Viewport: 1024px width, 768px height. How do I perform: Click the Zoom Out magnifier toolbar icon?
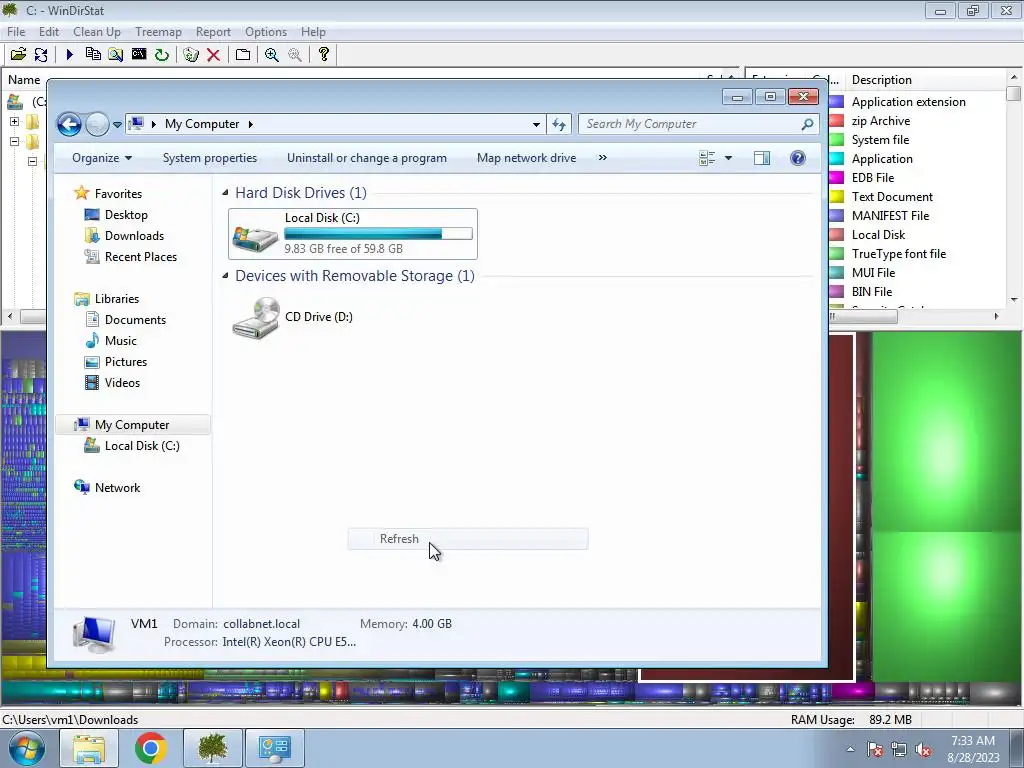tap(295, 54)
